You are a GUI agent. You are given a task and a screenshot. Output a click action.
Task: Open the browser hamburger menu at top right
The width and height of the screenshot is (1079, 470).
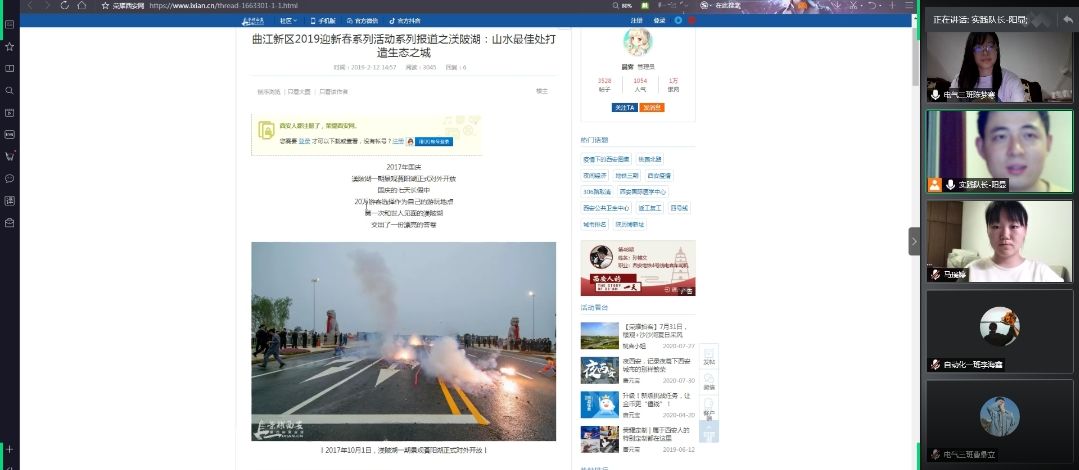[910, 6]
